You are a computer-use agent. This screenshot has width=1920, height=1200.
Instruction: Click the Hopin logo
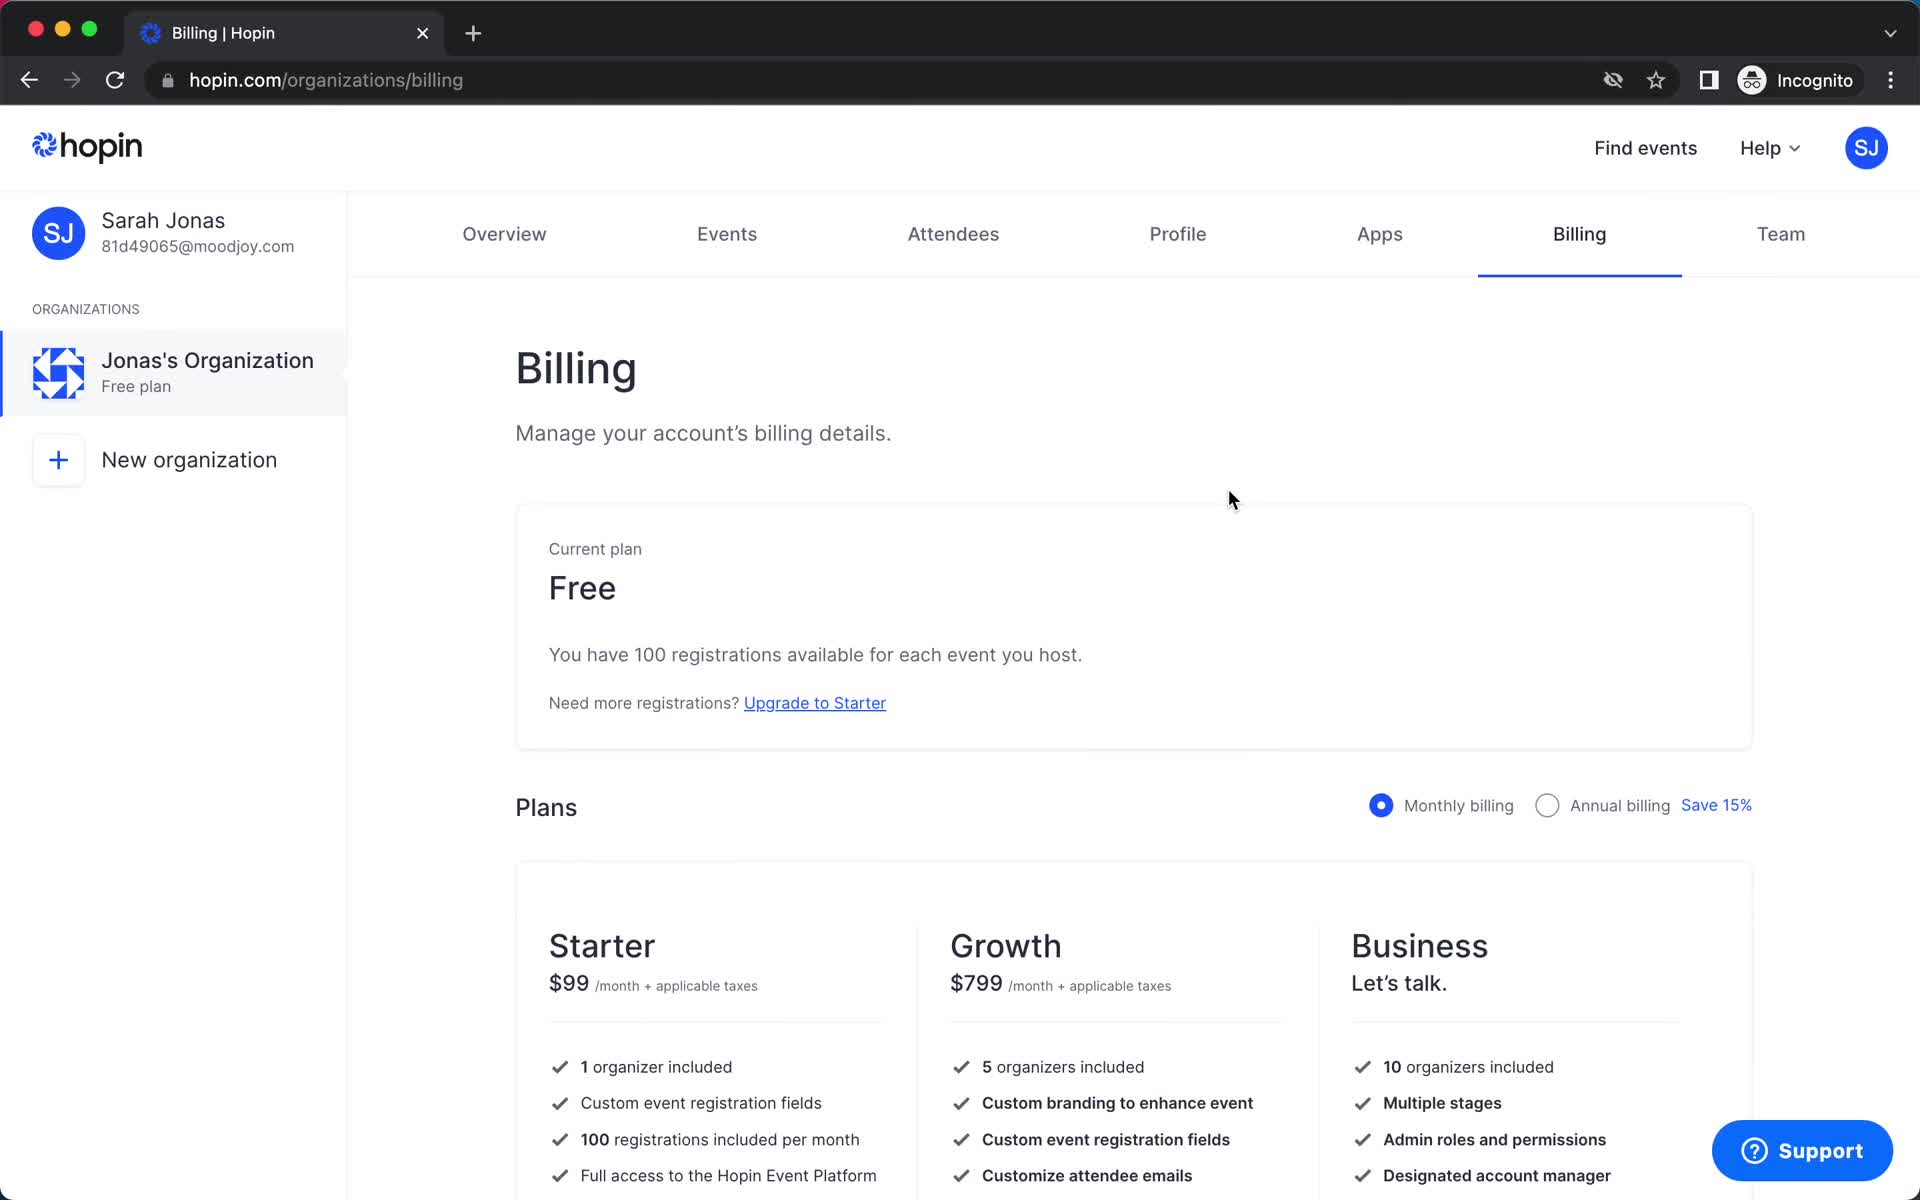click(x=87, y=147)
